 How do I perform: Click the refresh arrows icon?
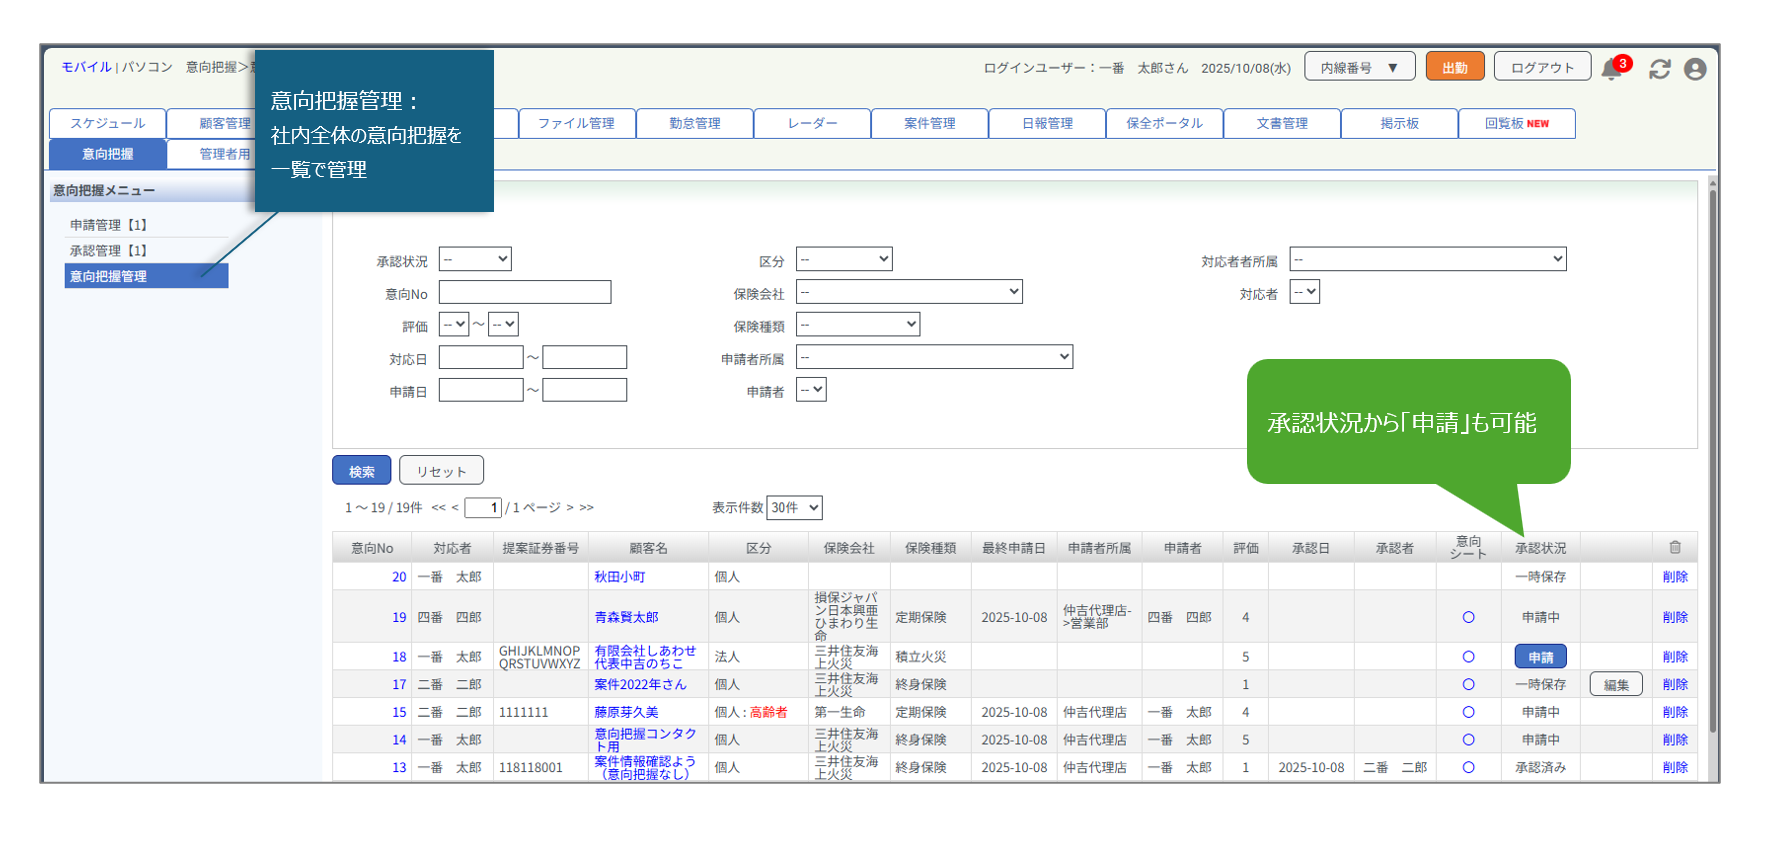1660,69
